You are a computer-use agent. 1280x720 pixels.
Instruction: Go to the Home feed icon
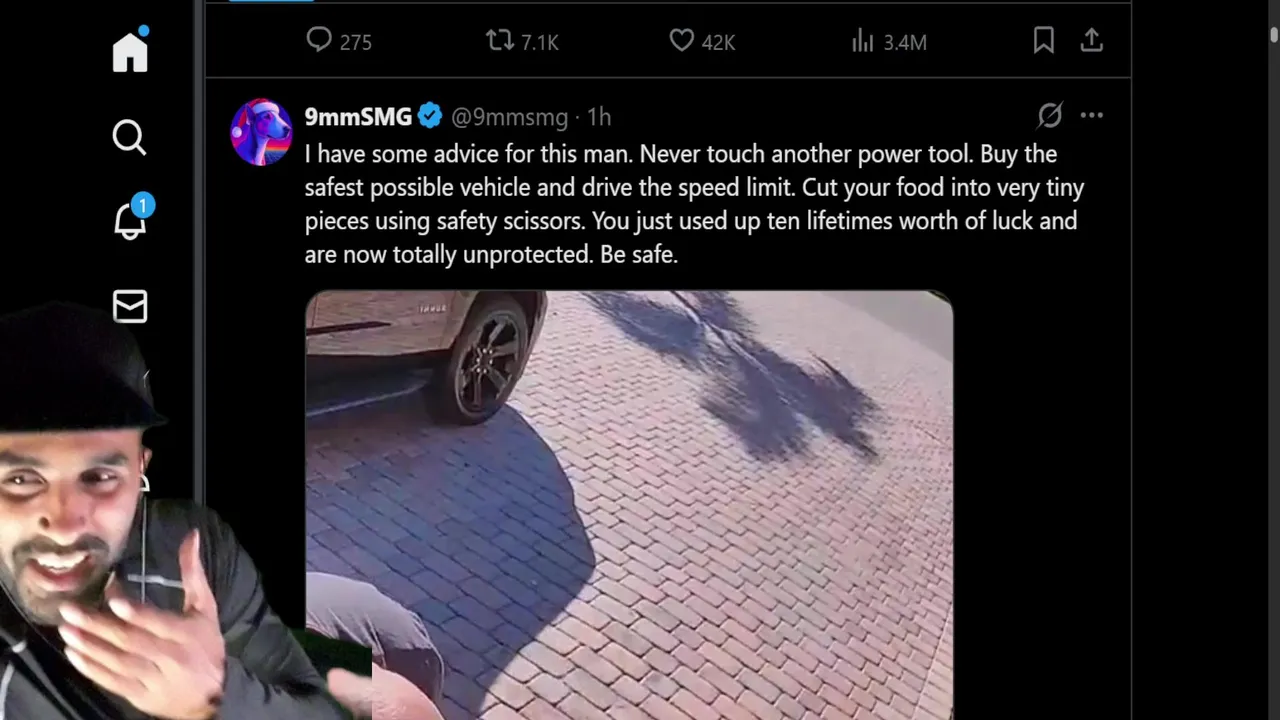[x=130, y=51]
